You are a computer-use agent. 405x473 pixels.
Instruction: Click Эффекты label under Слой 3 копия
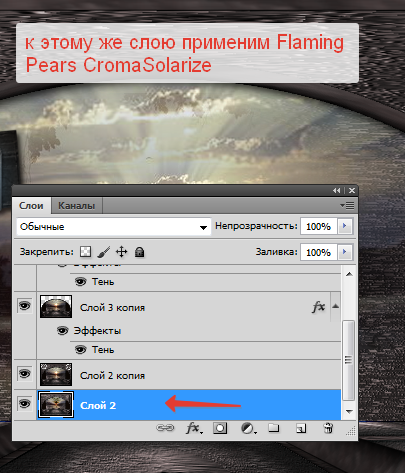click(97, 331)
